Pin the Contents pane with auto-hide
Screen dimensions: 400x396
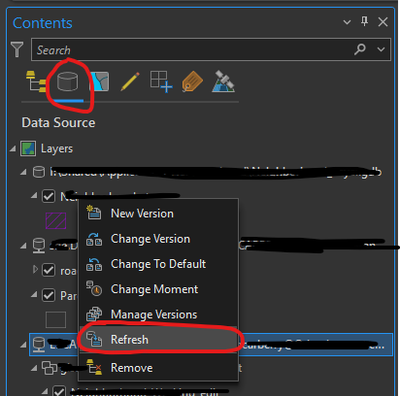[x=365, y=22]
